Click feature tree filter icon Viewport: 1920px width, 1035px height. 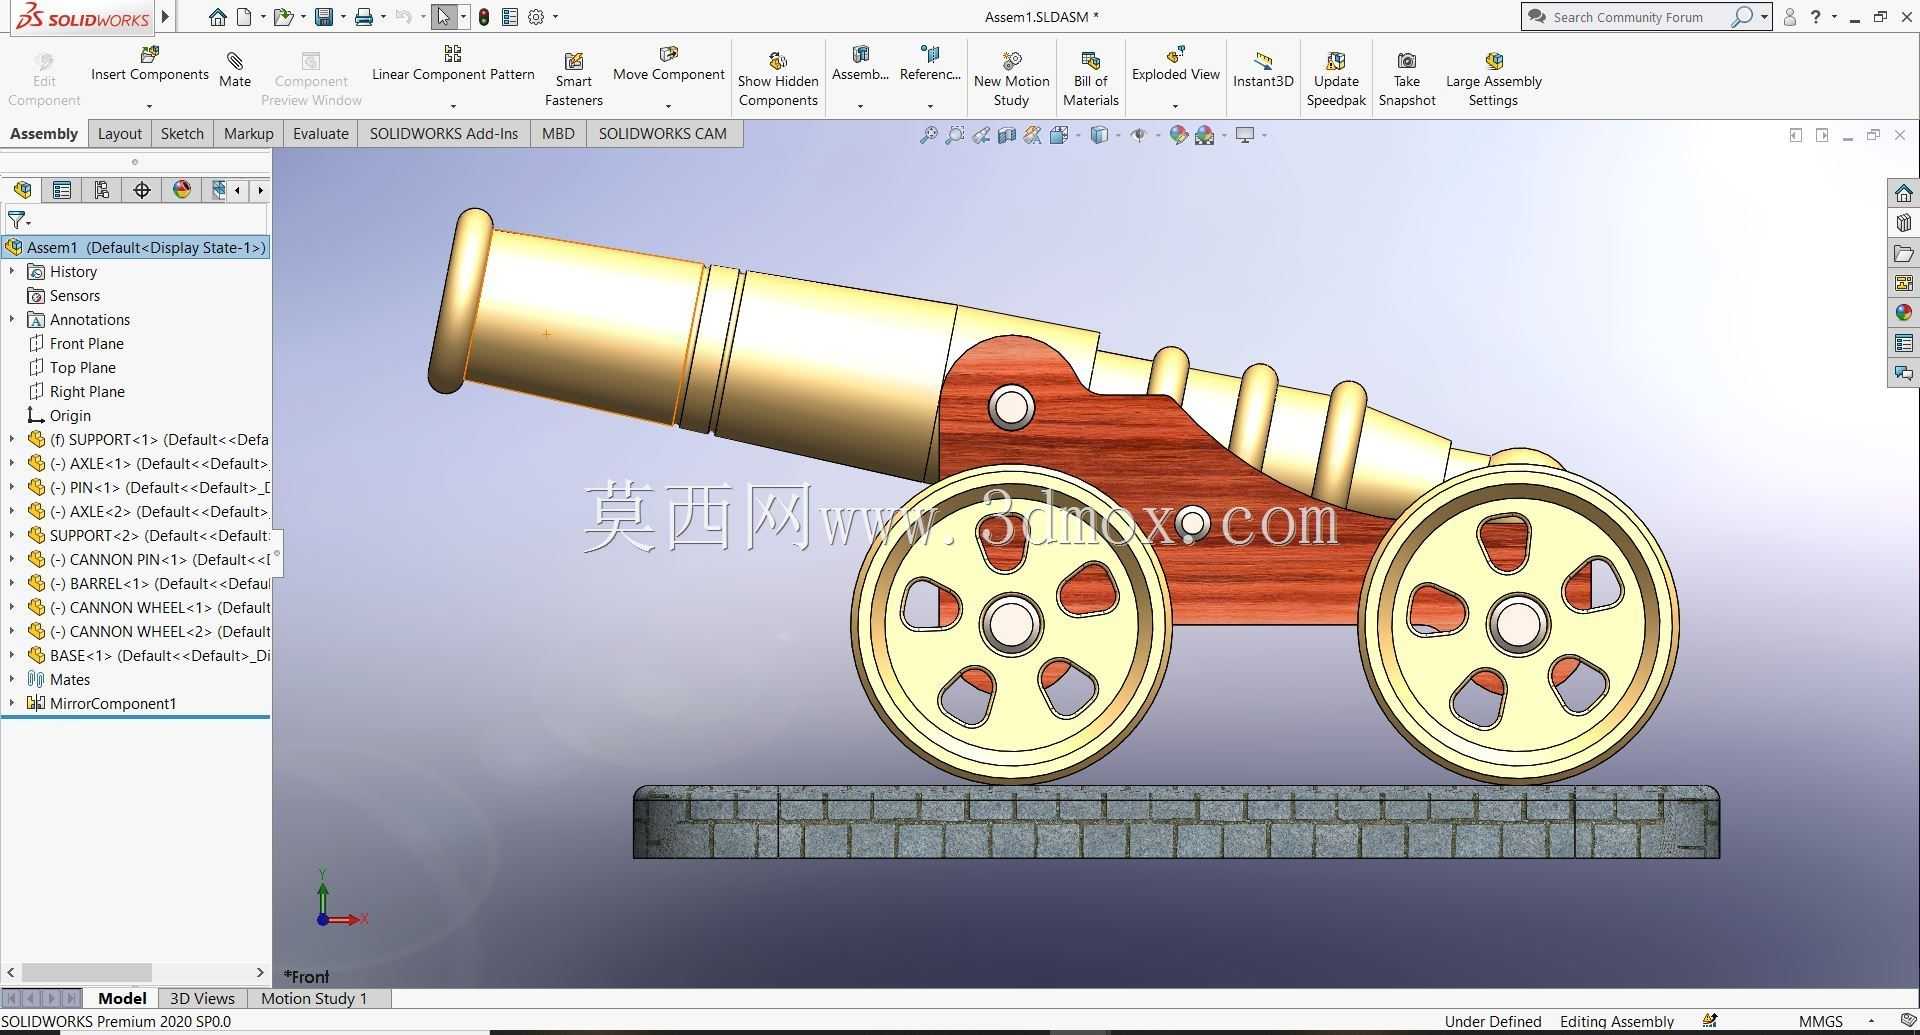point(18,220)
